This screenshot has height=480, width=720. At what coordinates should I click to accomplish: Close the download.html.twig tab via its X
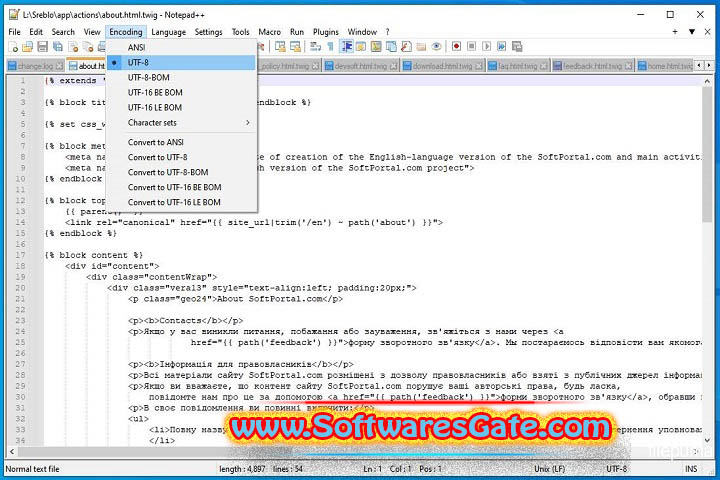pyautogui.click(x=479, y=66)
